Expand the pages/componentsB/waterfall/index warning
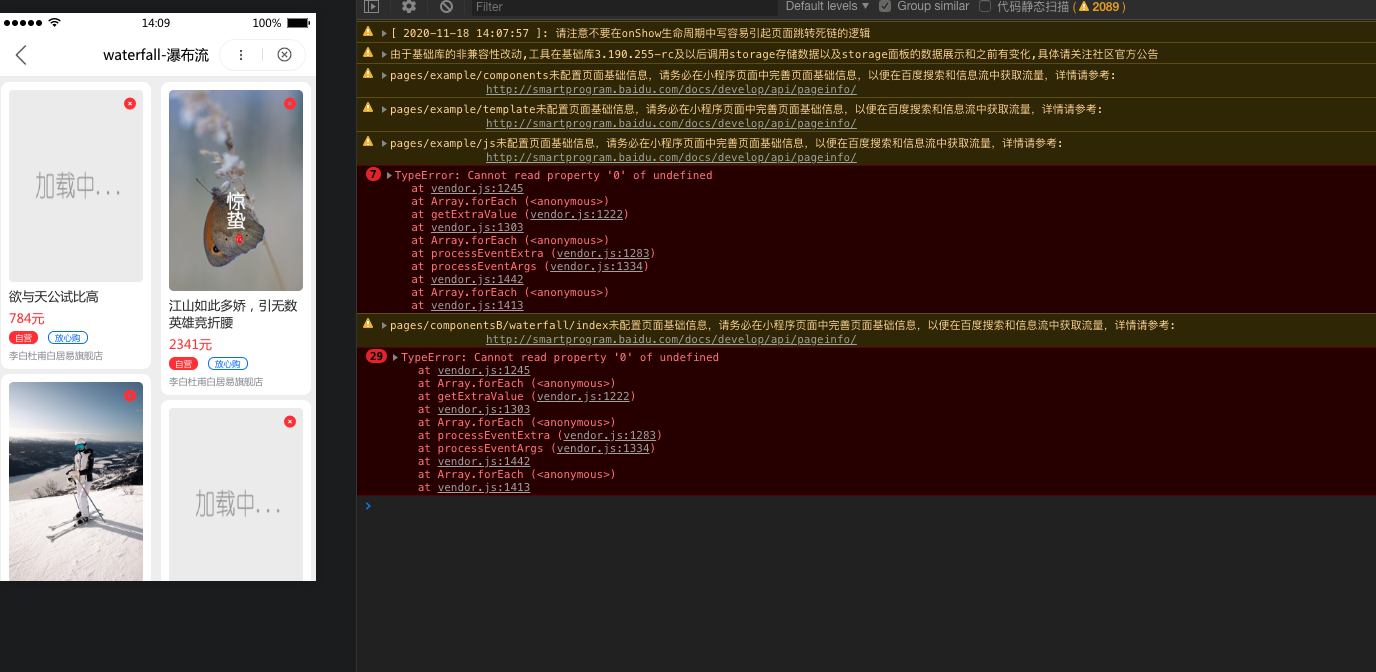1376x672 pixels. click(x=383, y=325)
